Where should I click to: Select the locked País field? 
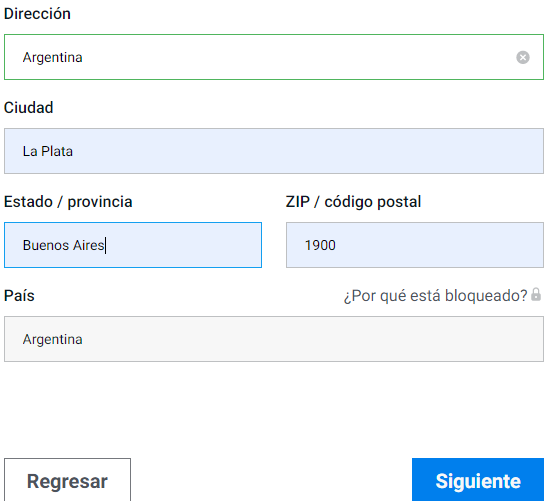(x=274, y=339)
